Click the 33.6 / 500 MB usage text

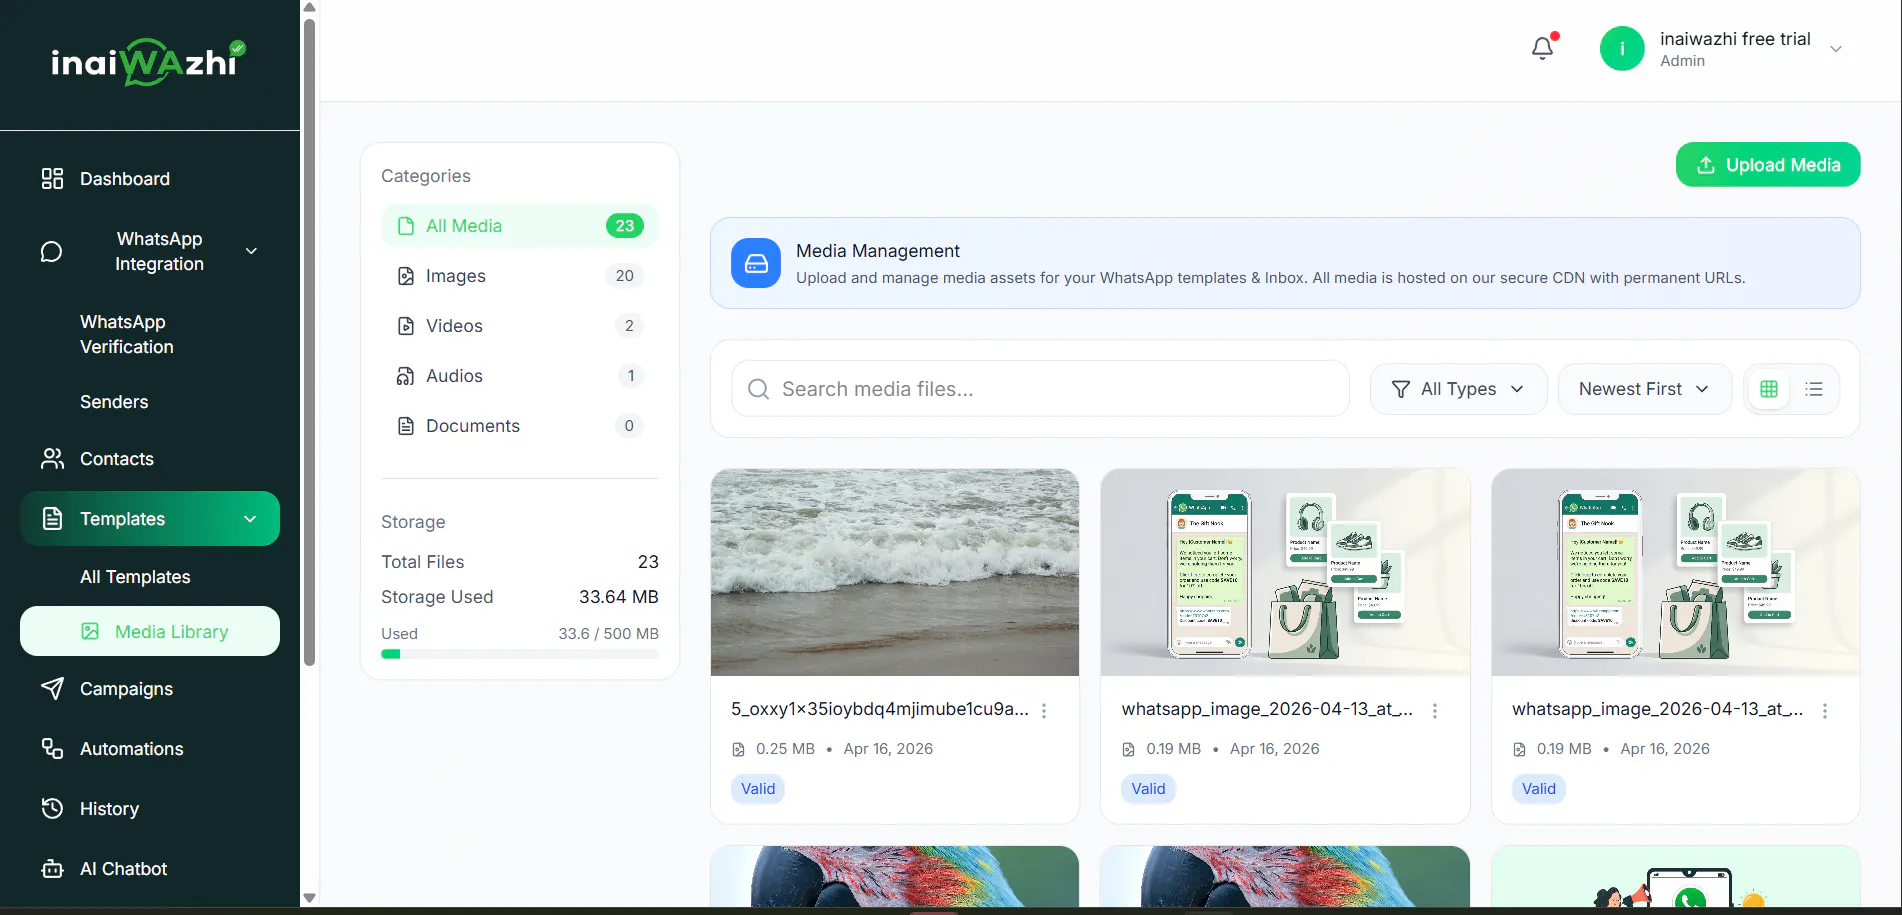pyautogui.click(x=608, y=634)
